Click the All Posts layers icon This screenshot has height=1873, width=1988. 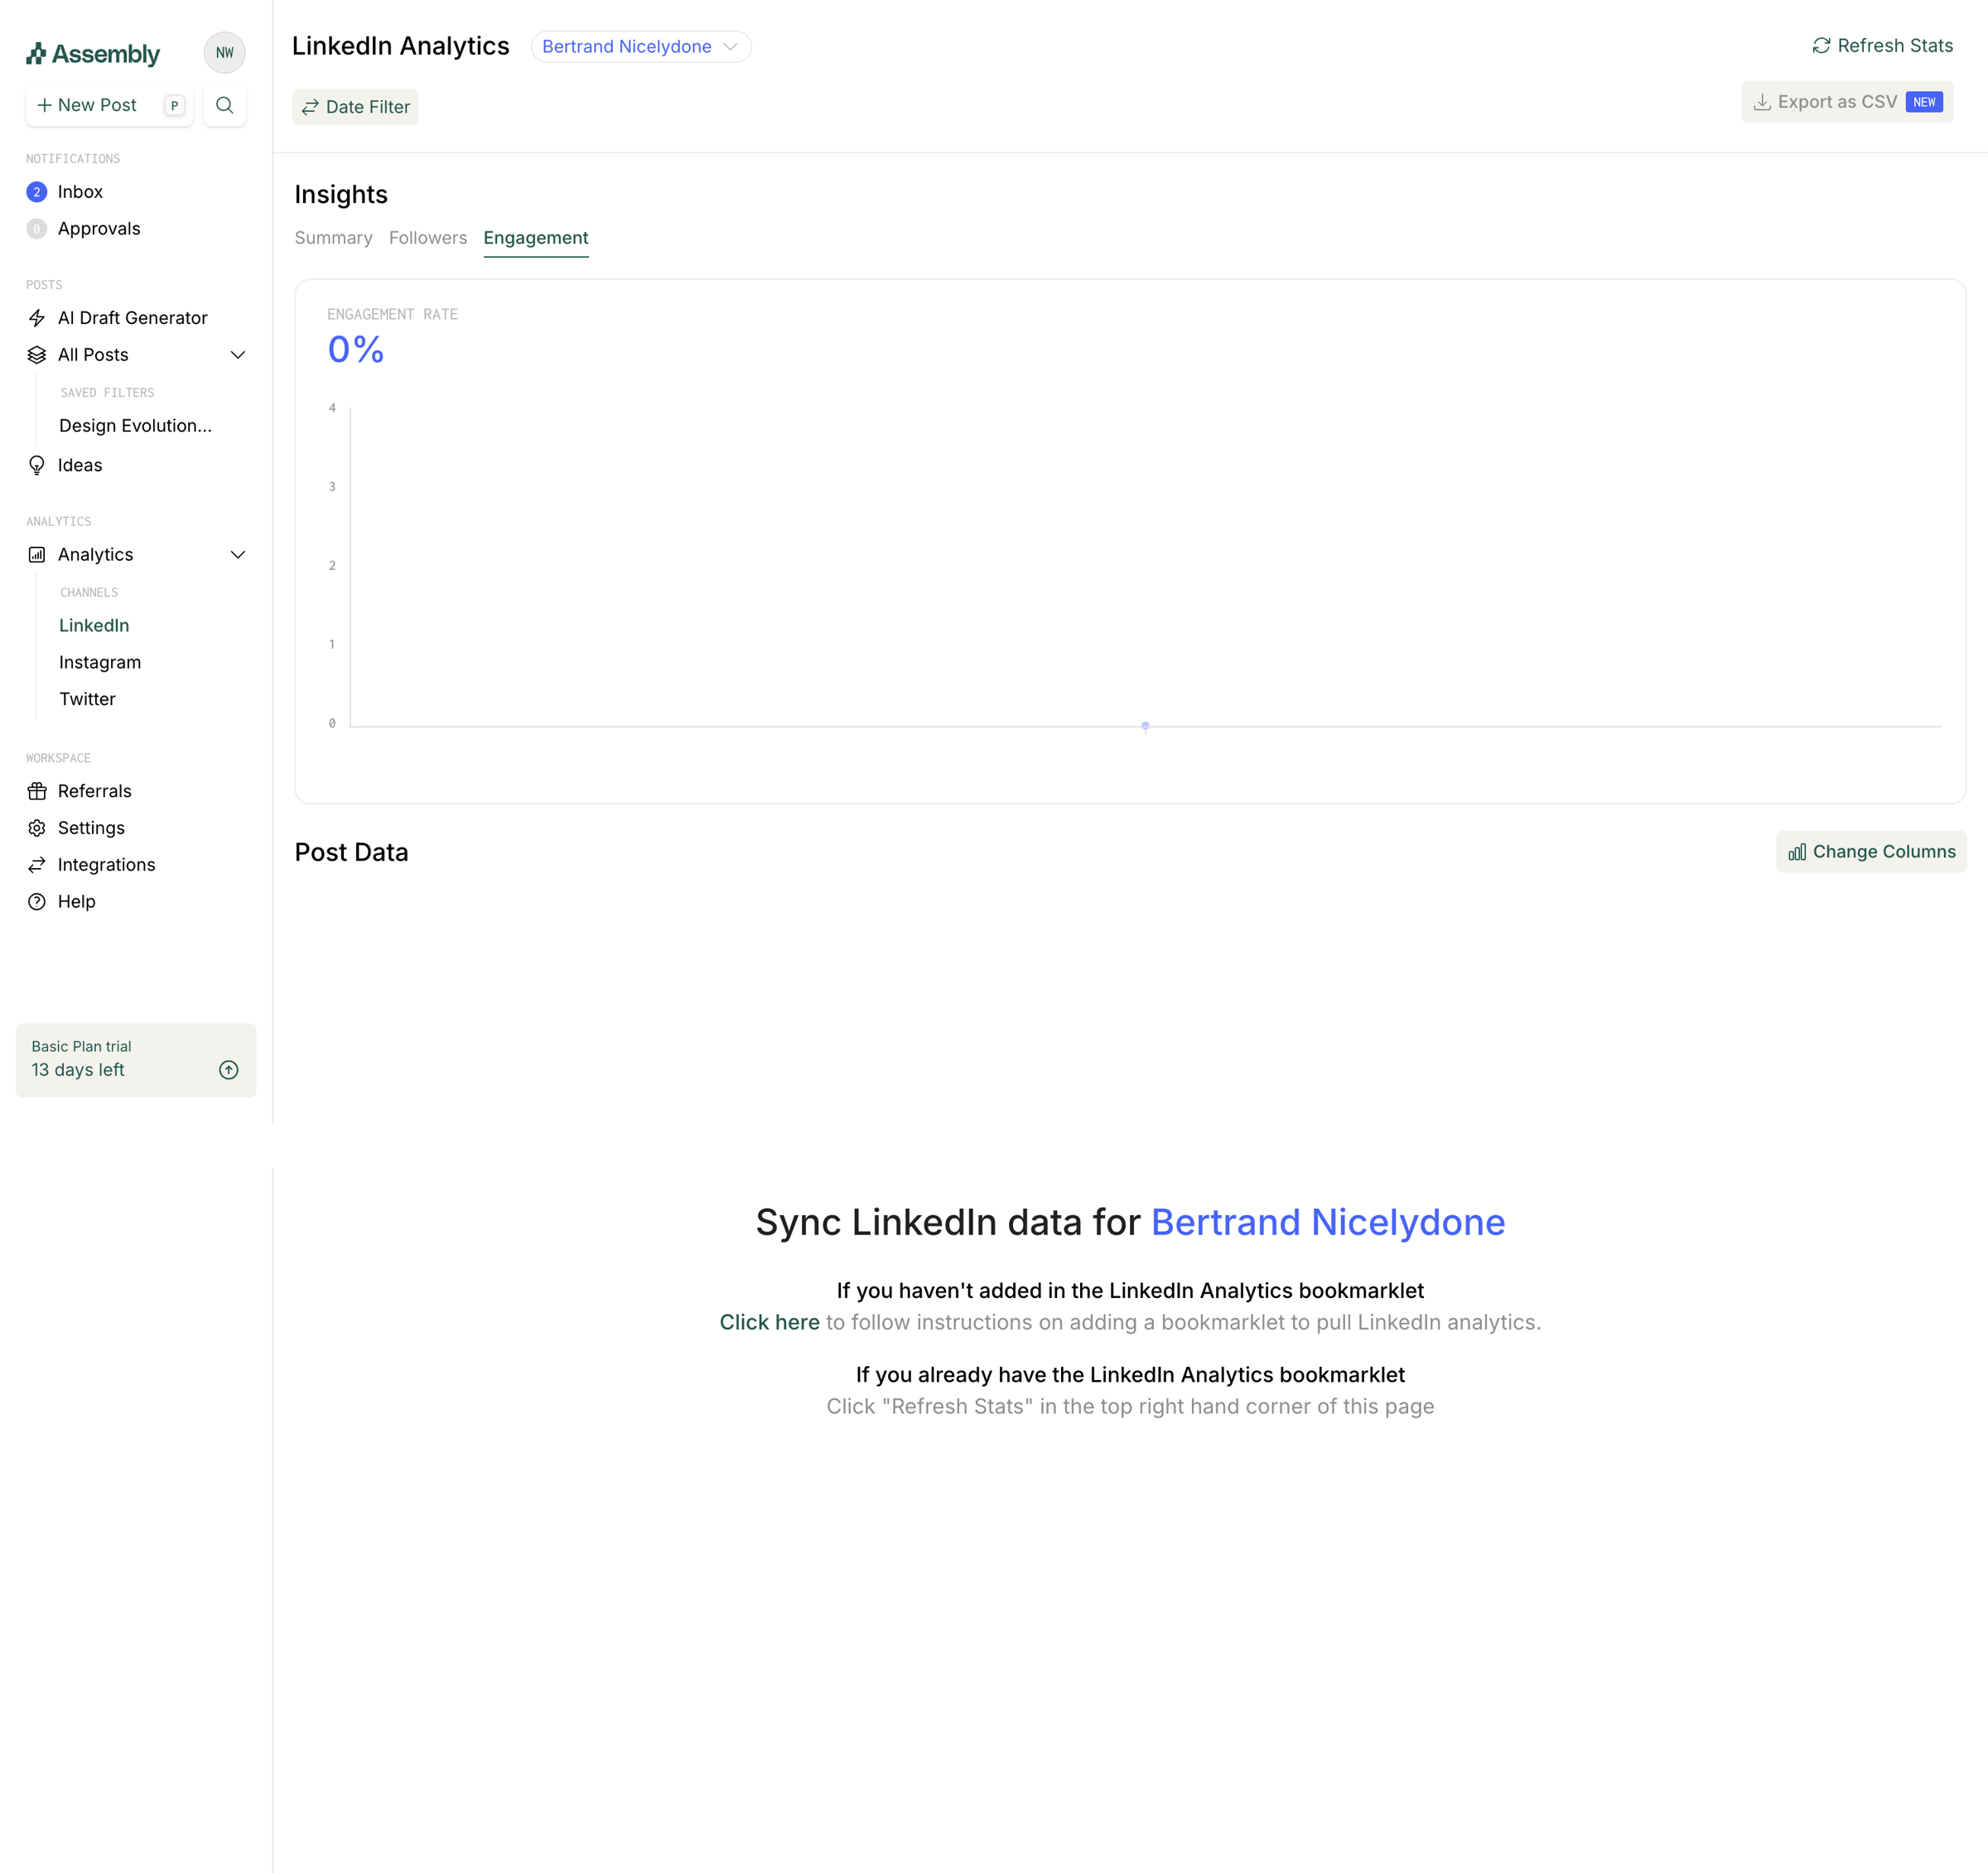pos(37,355)
